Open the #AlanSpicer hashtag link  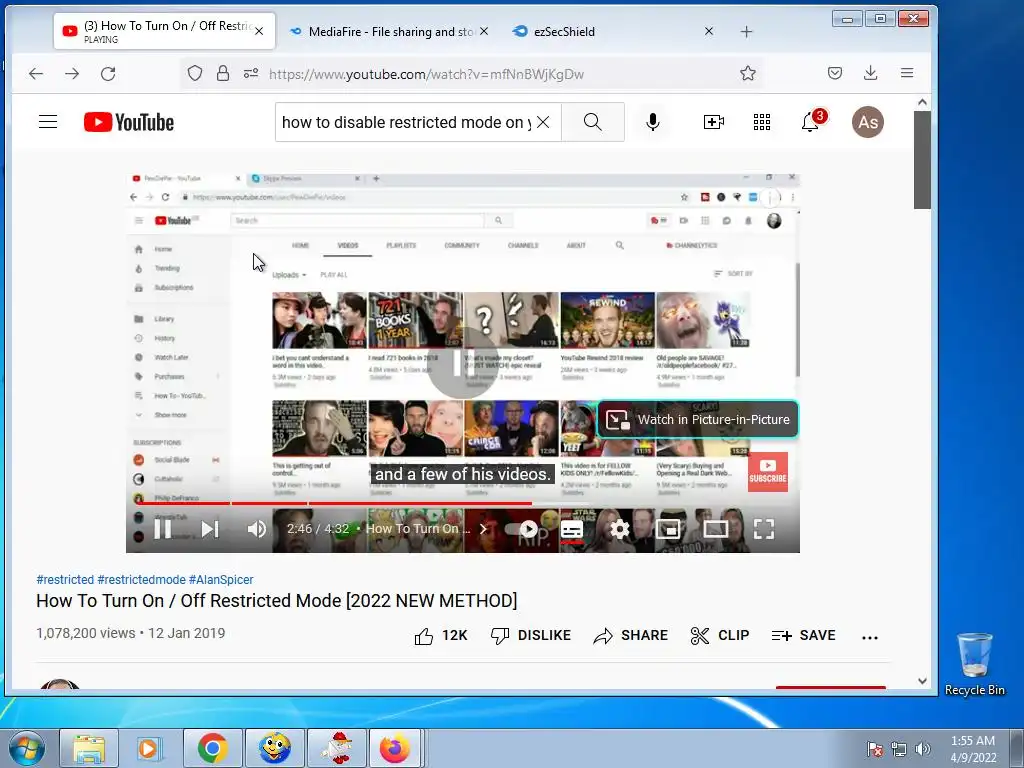point(221,579)
